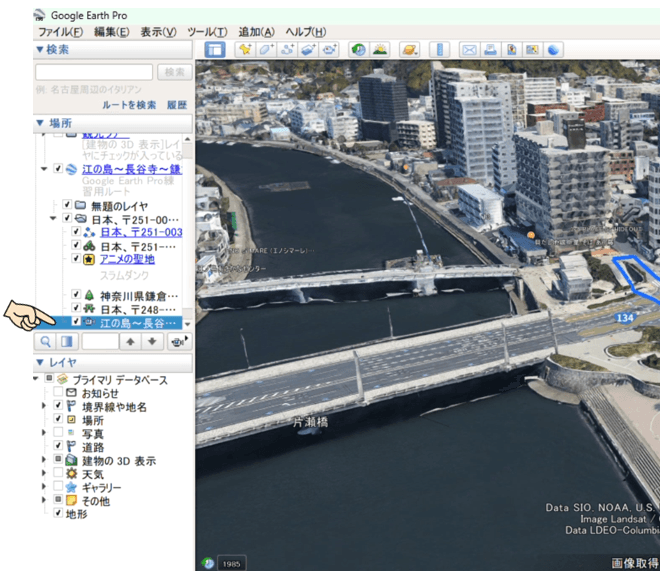Click the magnifier search icon below places
This screenshot has width=660, height=573.
46,341
